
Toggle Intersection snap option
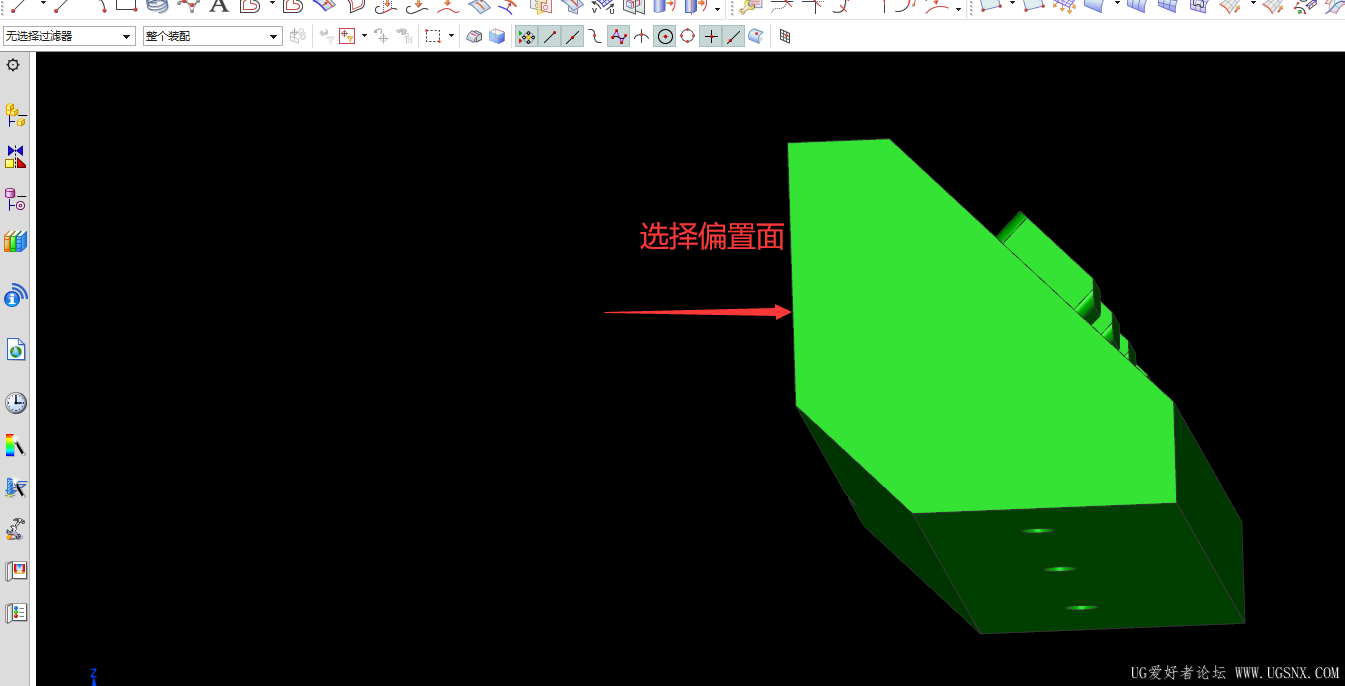(642, 37)
